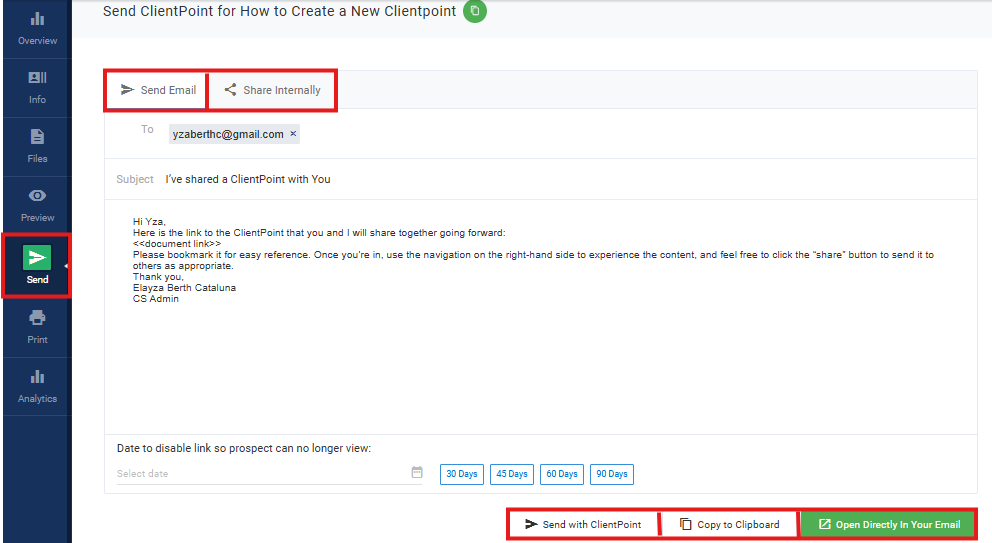The height and width of the screenshot is (543, 992).
Task: Click the <<document link>> placeholder text
Action: (177, 244)
